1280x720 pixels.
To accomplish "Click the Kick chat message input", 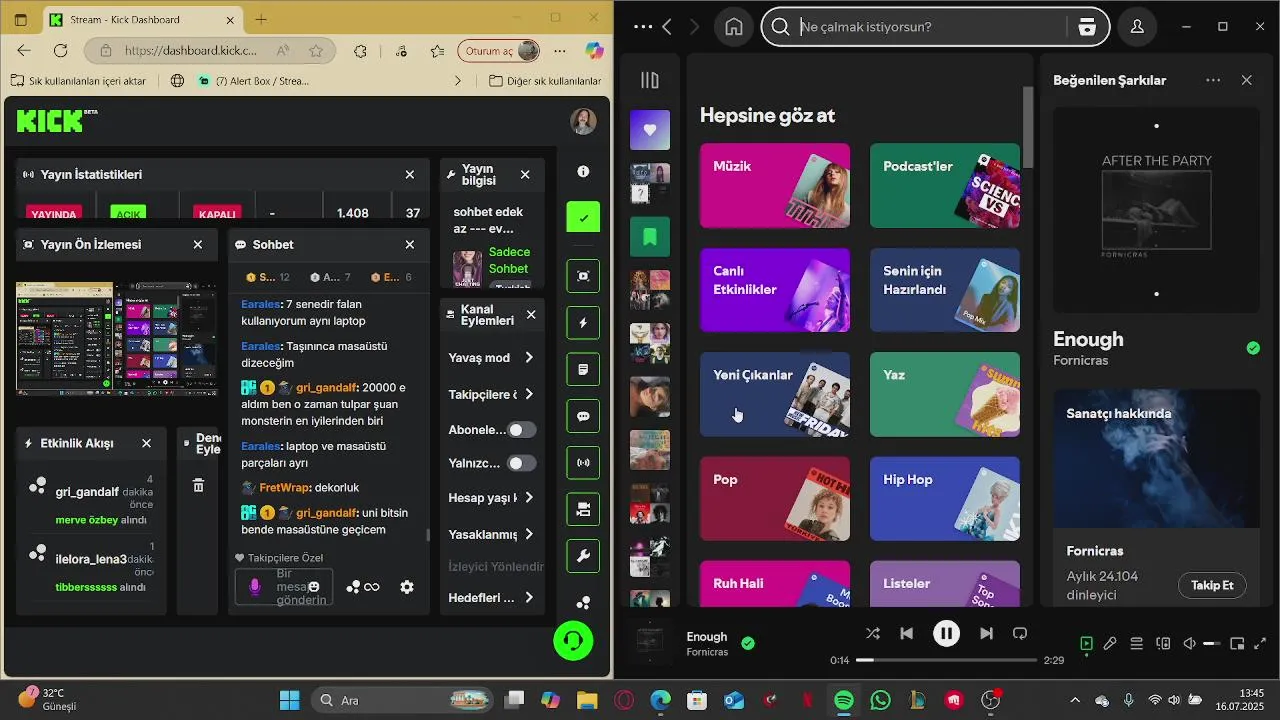I will [x=284, y=587].
